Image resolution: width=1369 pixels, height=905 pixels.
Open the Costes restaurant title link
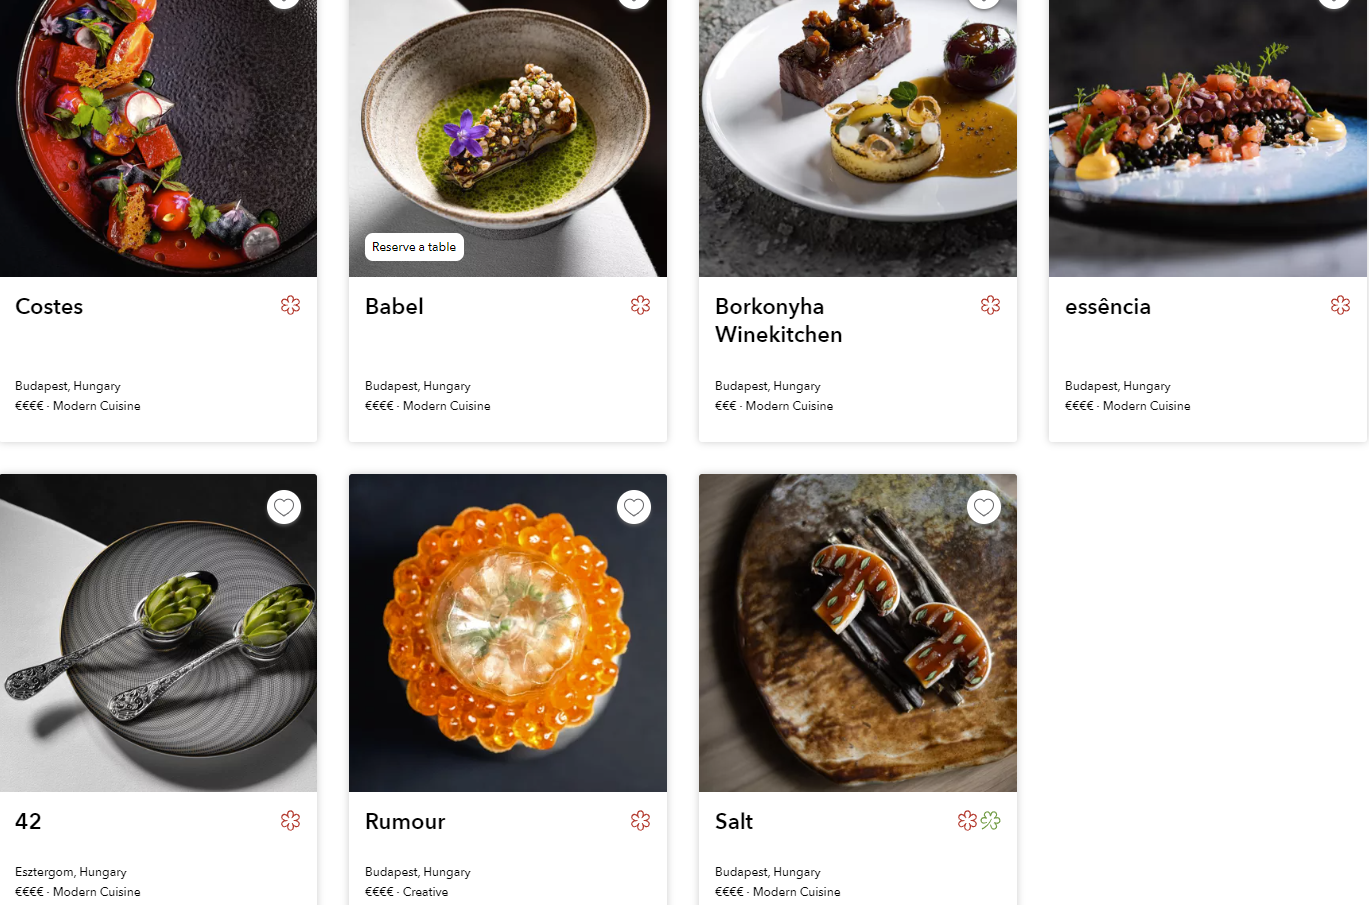pos(49,307)
